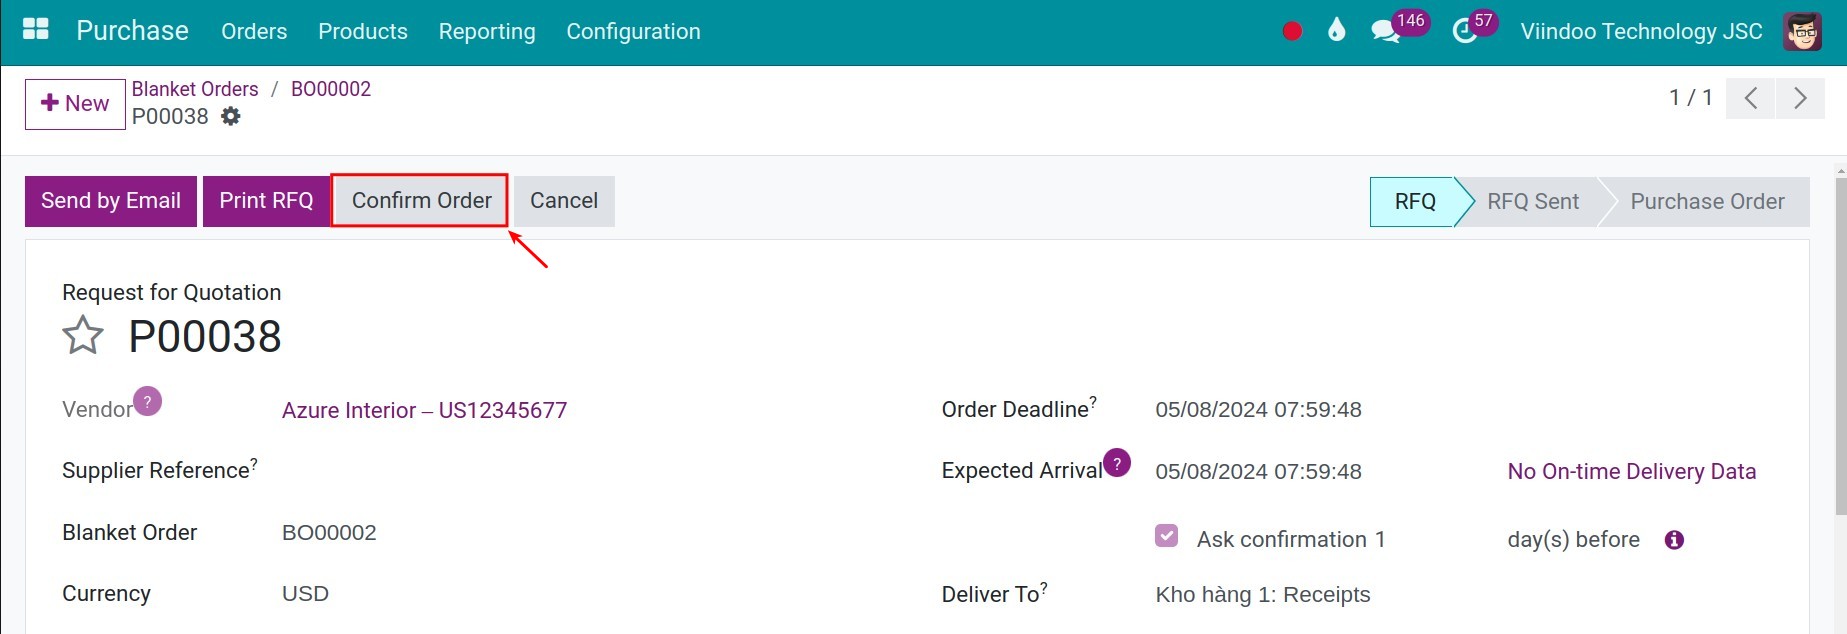Open the activities clock icon
Screen dimensions: 1847x634
click(1464, 32)
